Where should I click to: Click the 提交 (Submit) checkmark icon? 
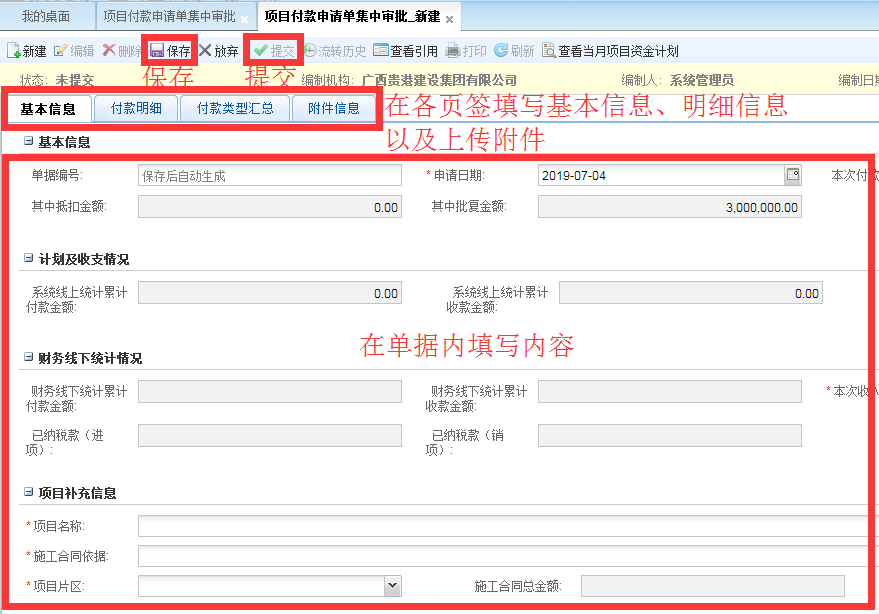(x=260, y=51)
